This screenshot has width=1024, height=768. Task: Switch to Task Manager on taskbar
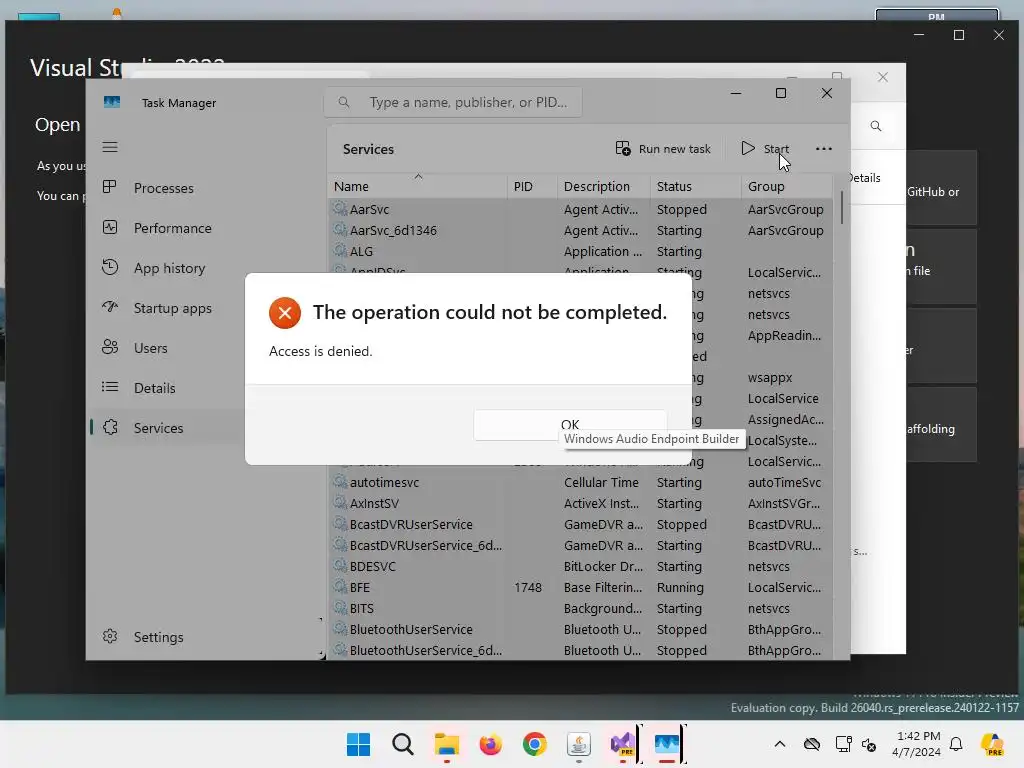667,744
